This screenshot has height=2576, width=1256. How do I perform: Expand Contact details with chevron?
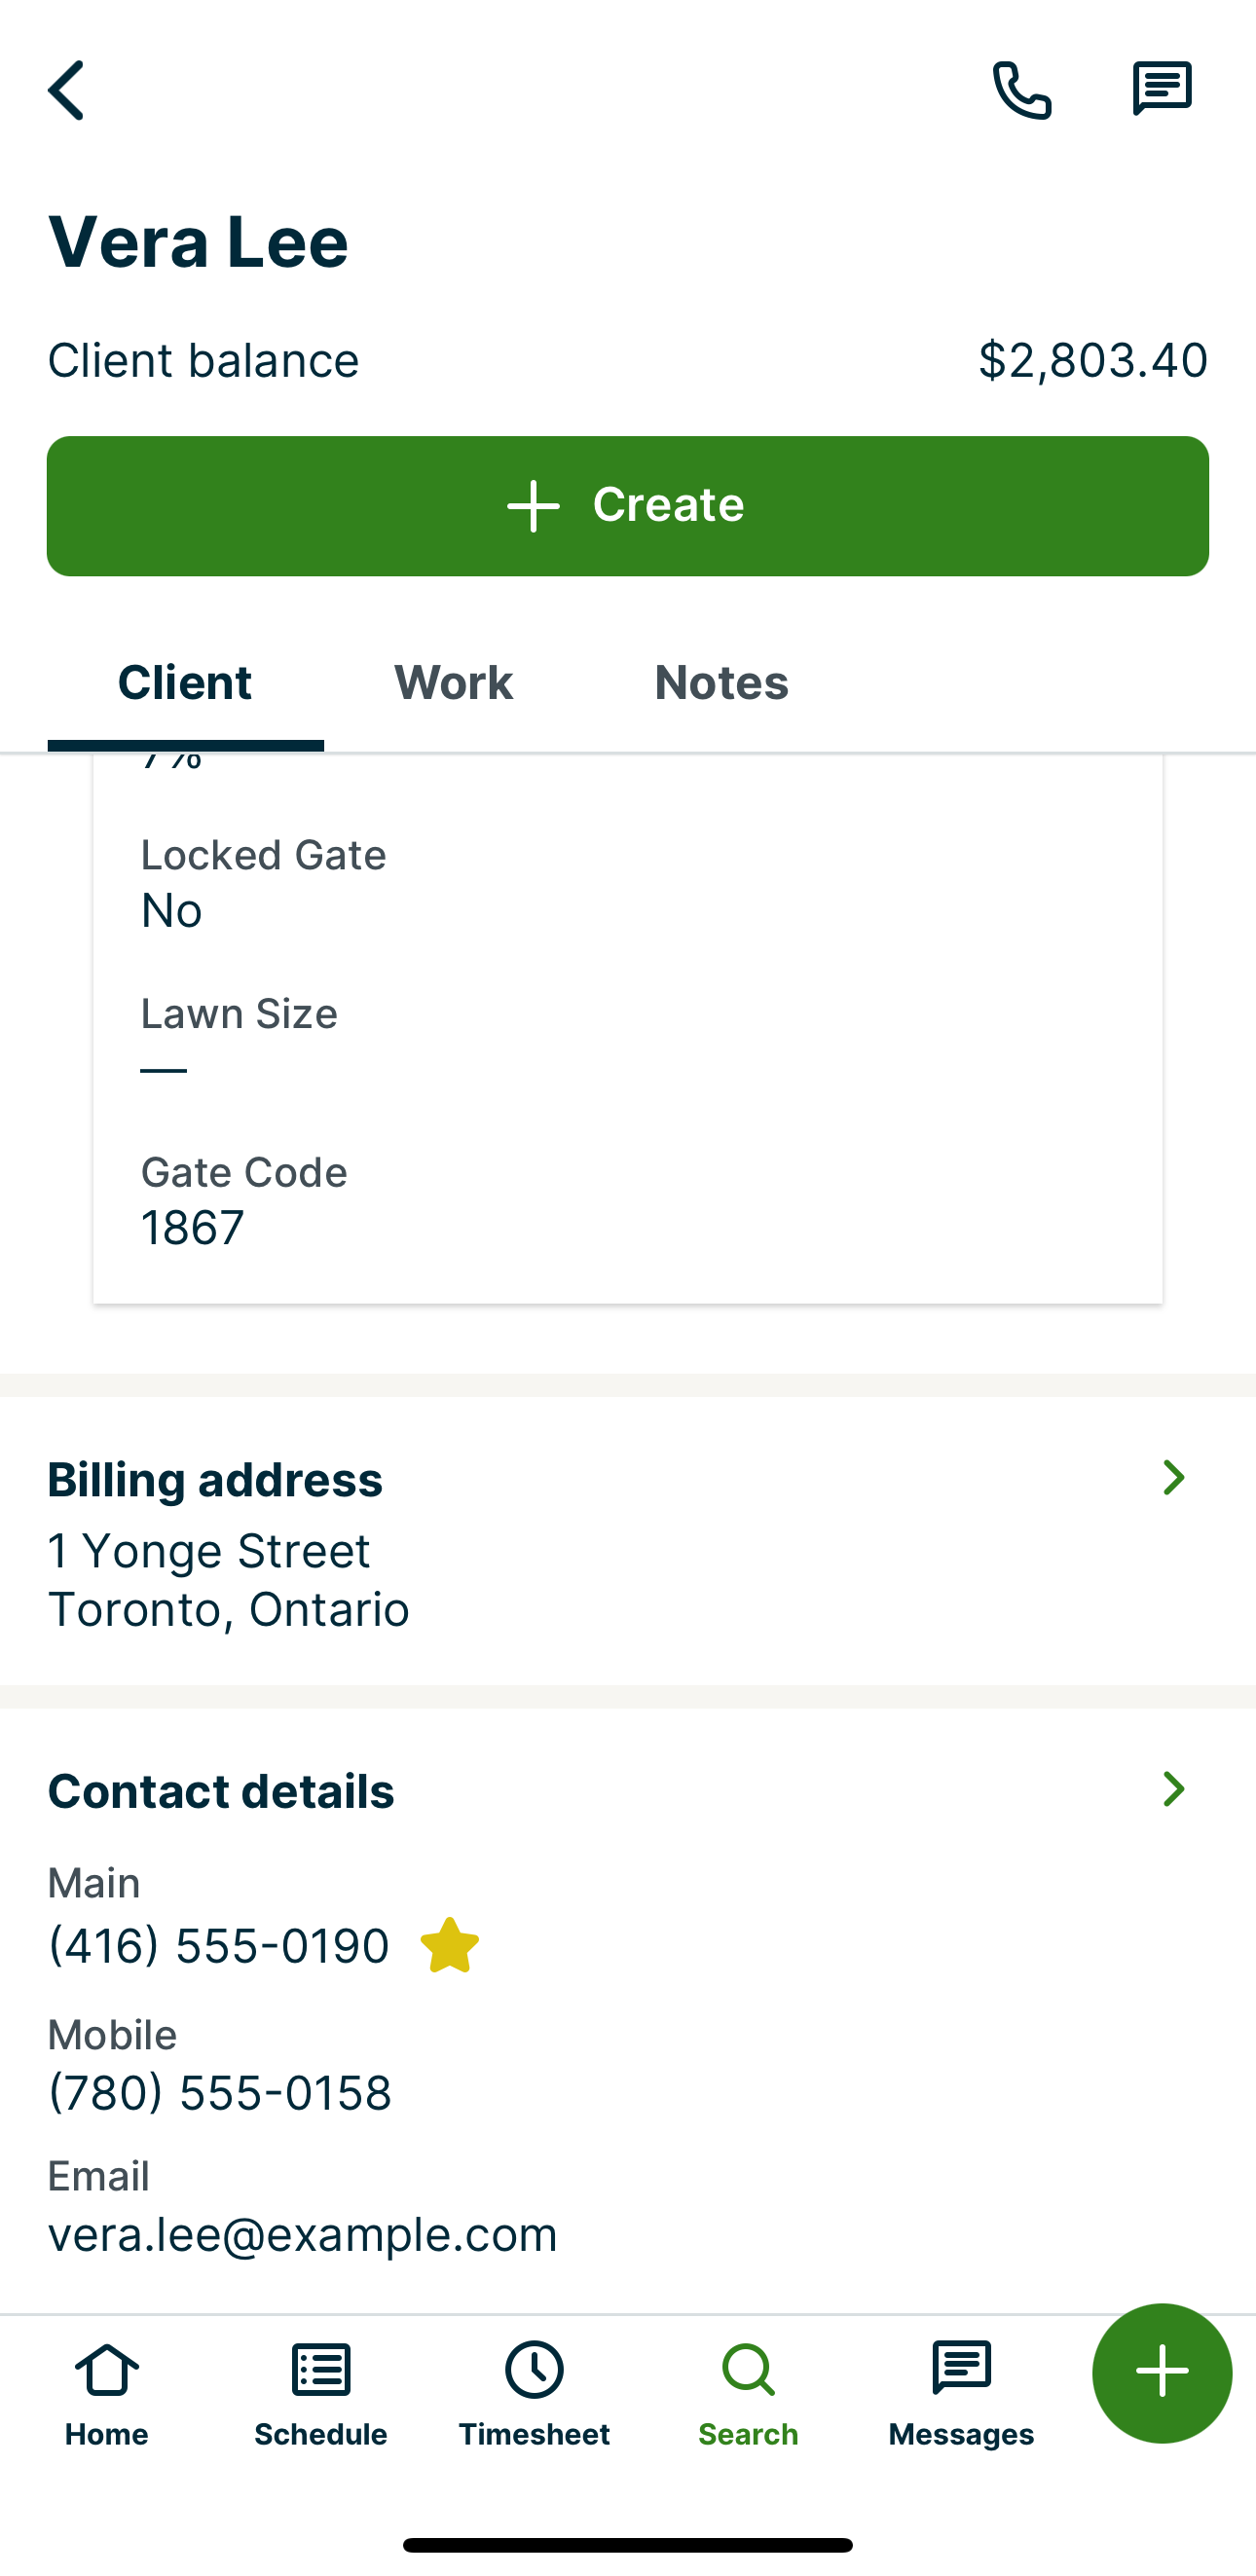tap(1174, 1789)
